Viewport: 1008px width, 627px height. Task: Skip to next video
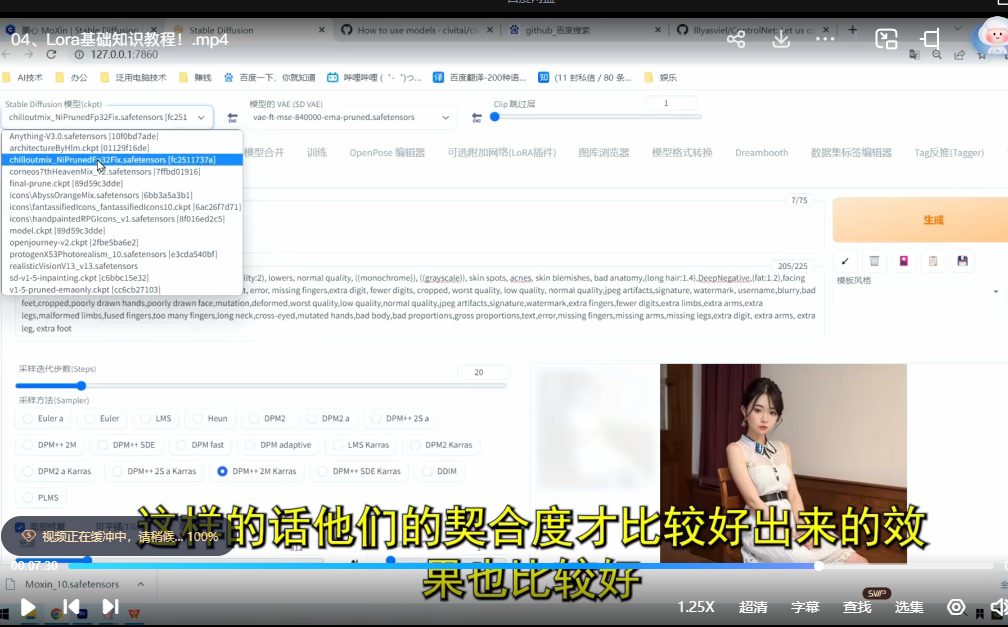[x=111, y=606]
